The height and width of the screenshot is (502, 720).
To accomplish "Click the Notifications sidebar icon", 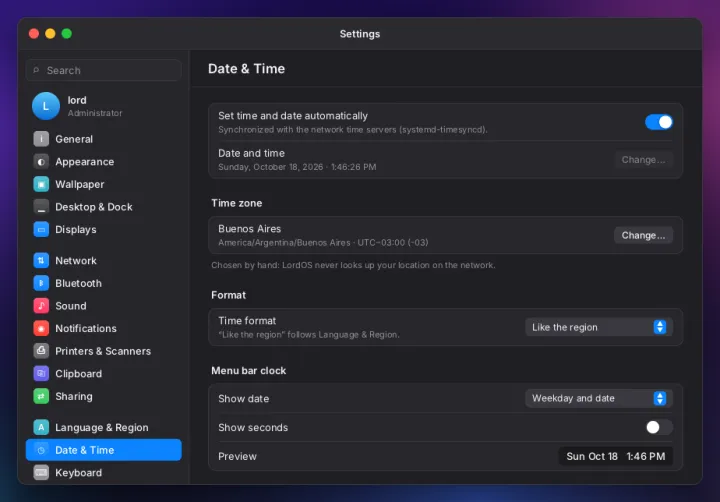I will tap(41, 328).
